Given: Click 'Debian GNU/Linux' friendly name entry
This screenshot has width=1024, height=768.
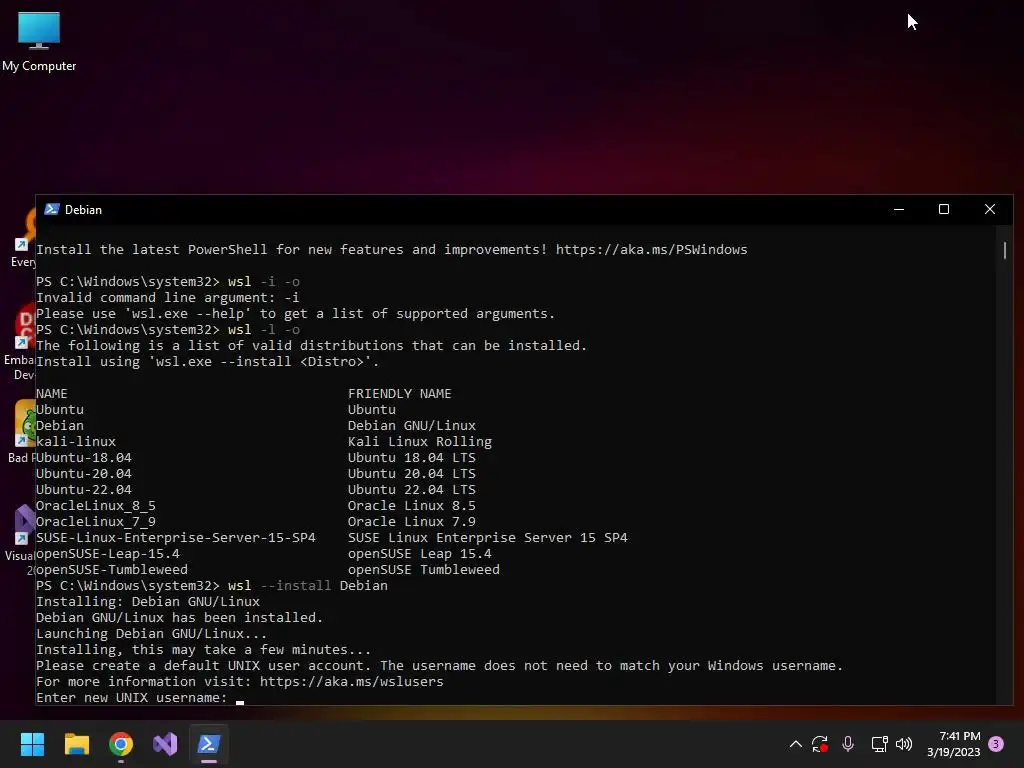Looking at the screenshot, I should tap(411, 426).
